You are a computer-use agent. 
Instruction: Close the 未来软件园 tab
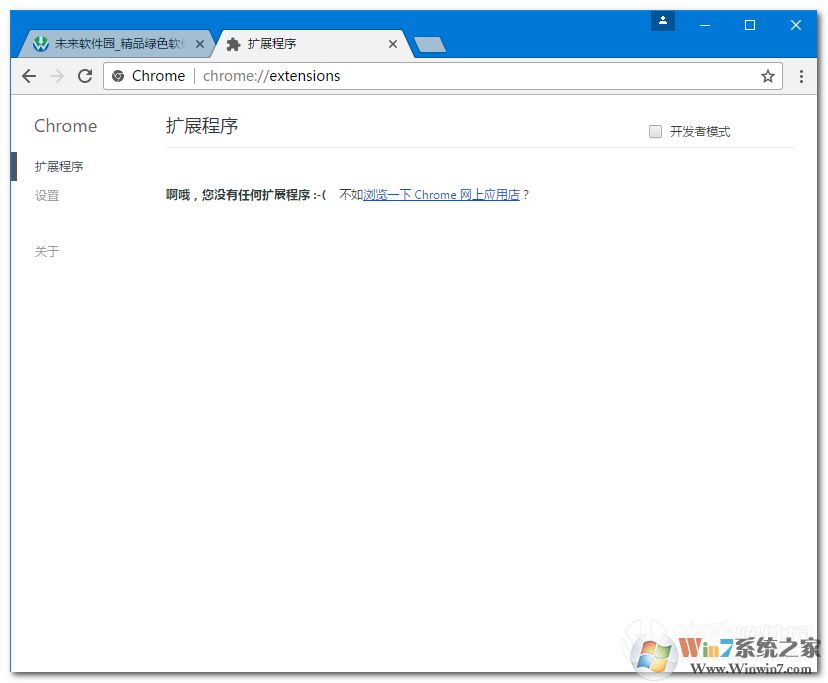tap(200, 44)
